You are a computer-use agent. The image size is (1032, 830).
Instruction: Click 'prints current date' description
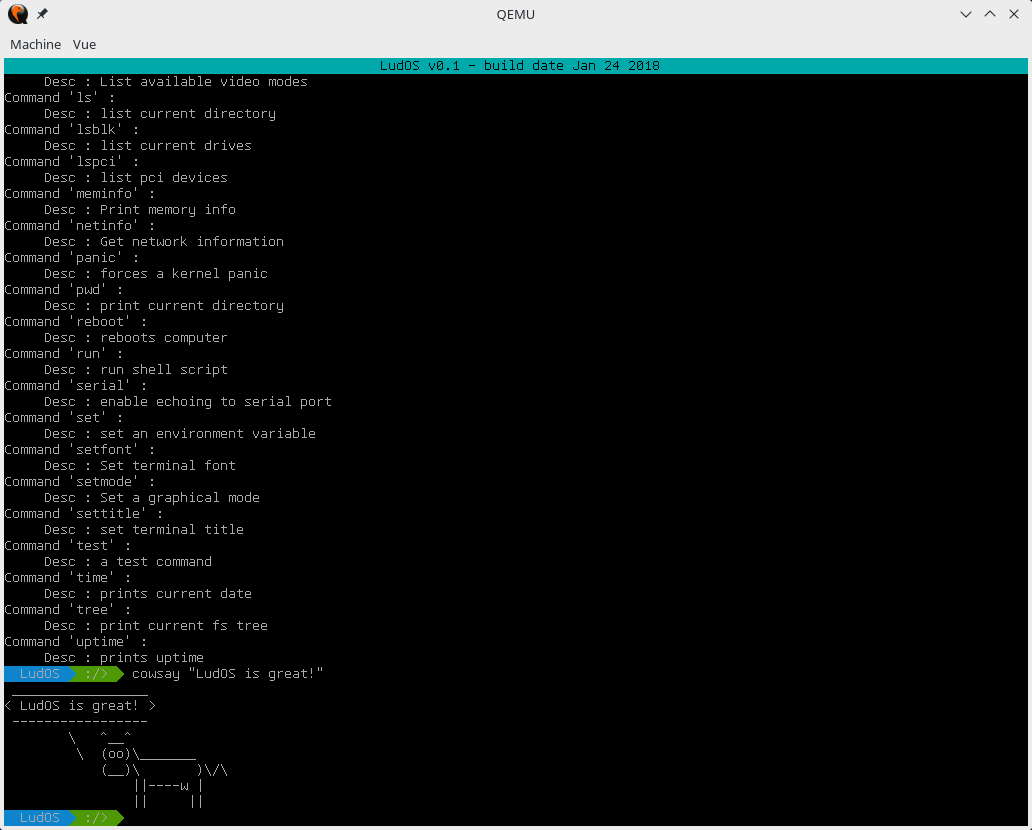click(x=176, y=593)
